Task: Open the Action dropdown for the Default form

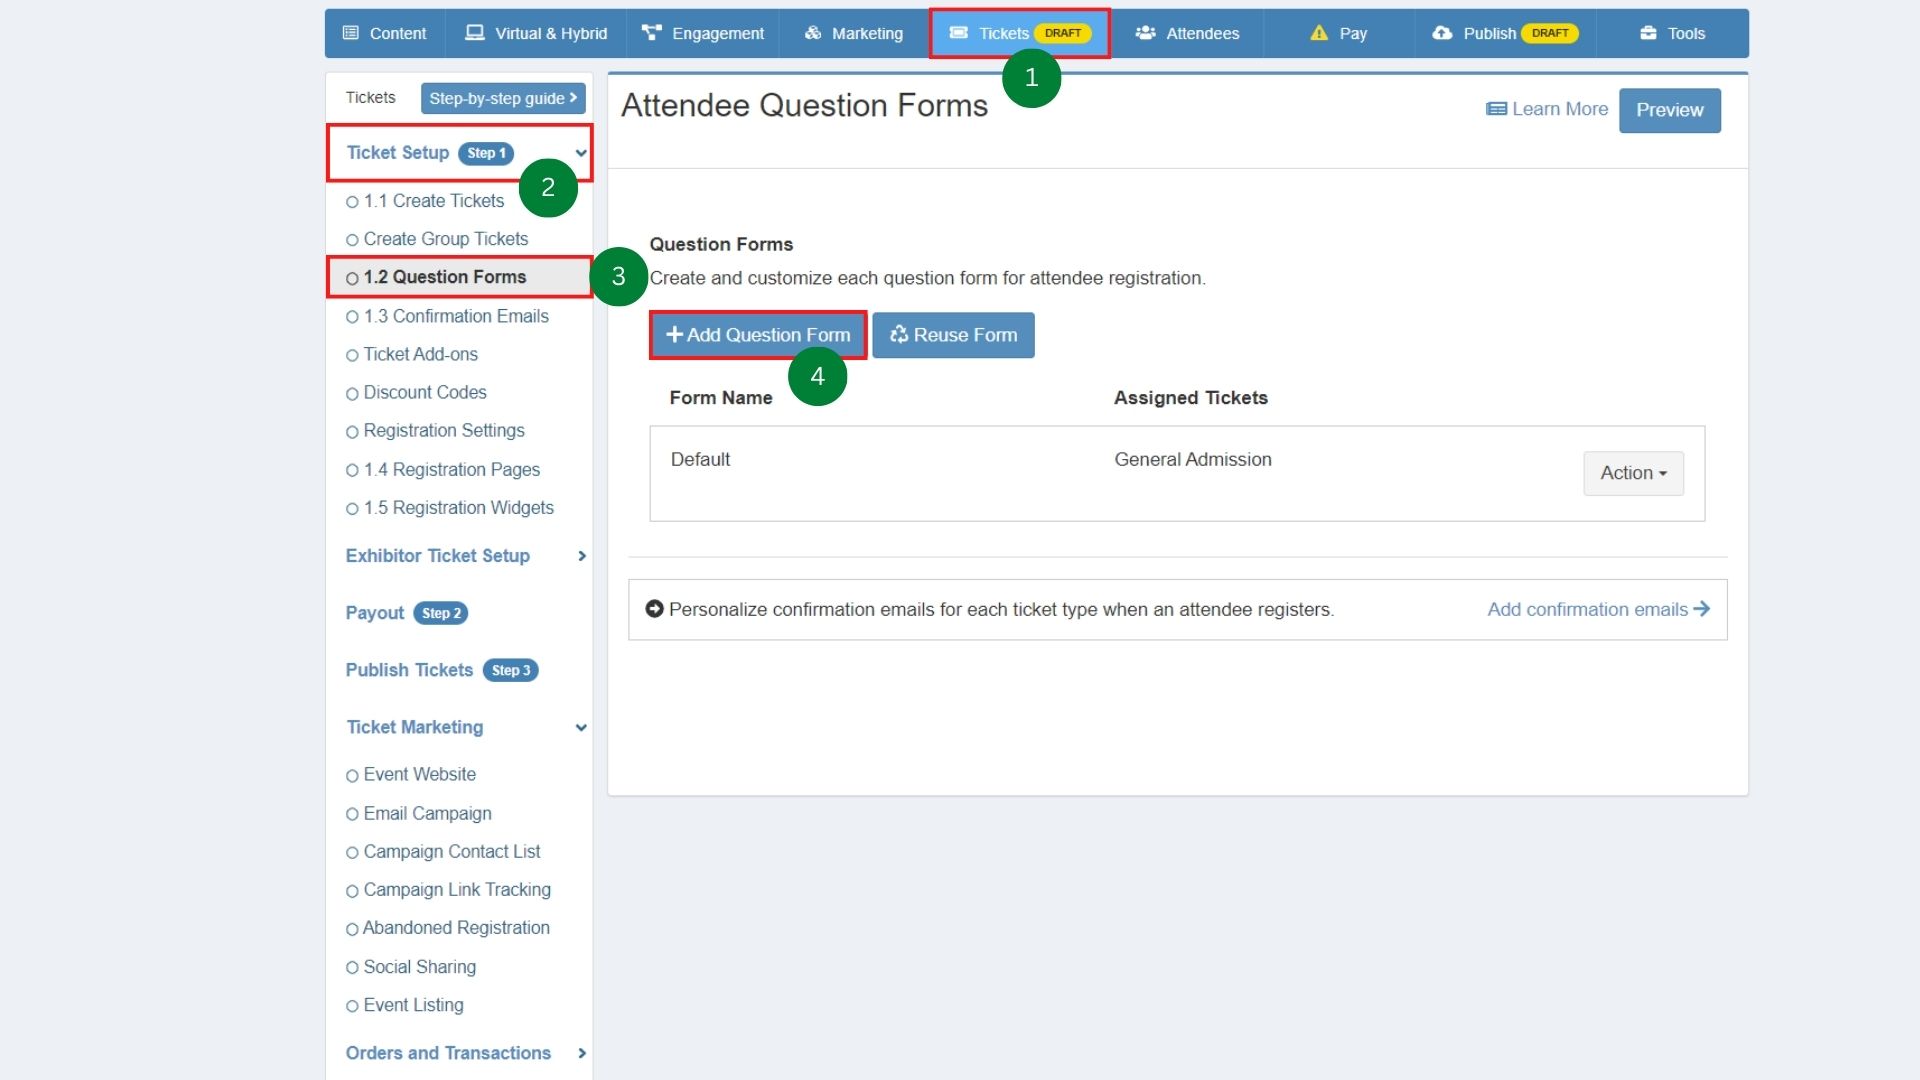Action: click(1632, 473)
